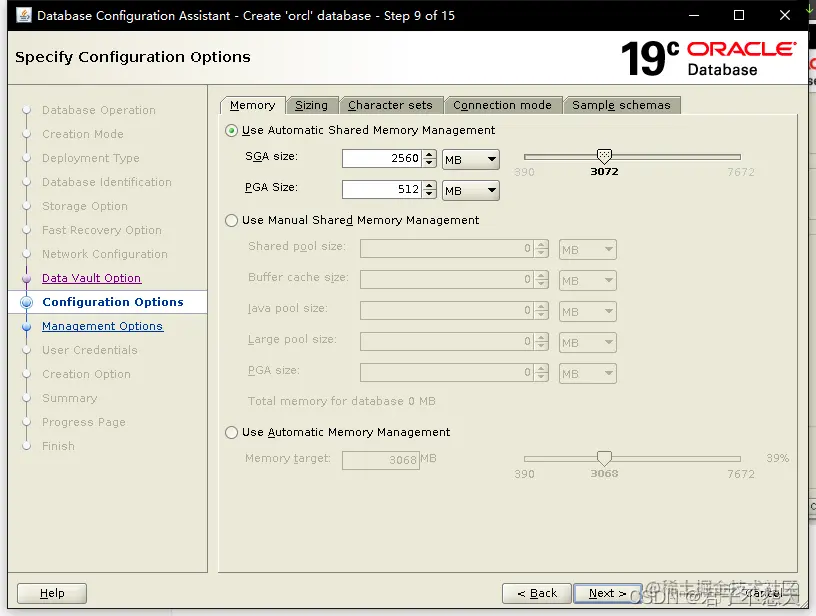The width and height of the screenshot is (816, 616).
Task: Go back with the Back button
Action: (537, 593)
